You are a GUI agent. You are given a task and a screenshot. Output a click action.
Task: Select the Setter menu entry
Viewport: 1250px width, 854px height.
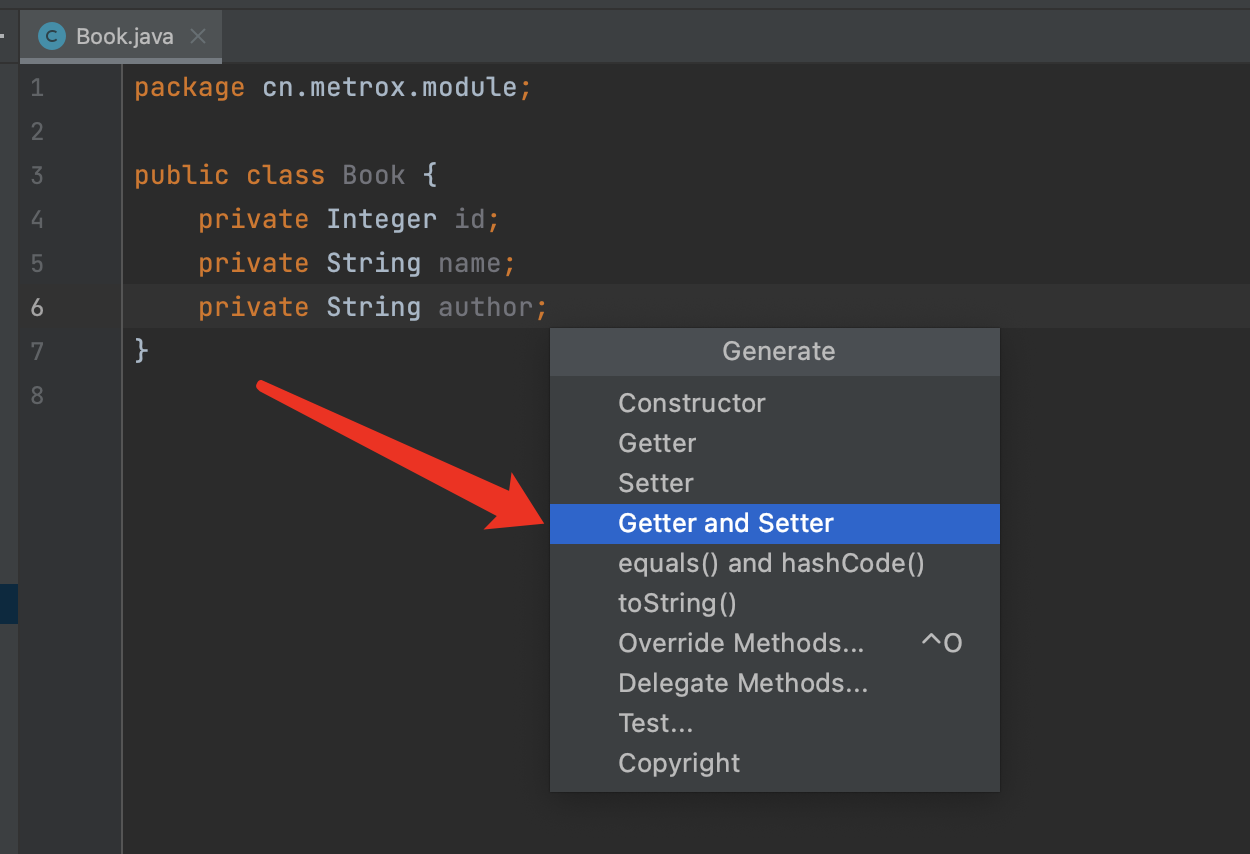(x=656, y=483)
